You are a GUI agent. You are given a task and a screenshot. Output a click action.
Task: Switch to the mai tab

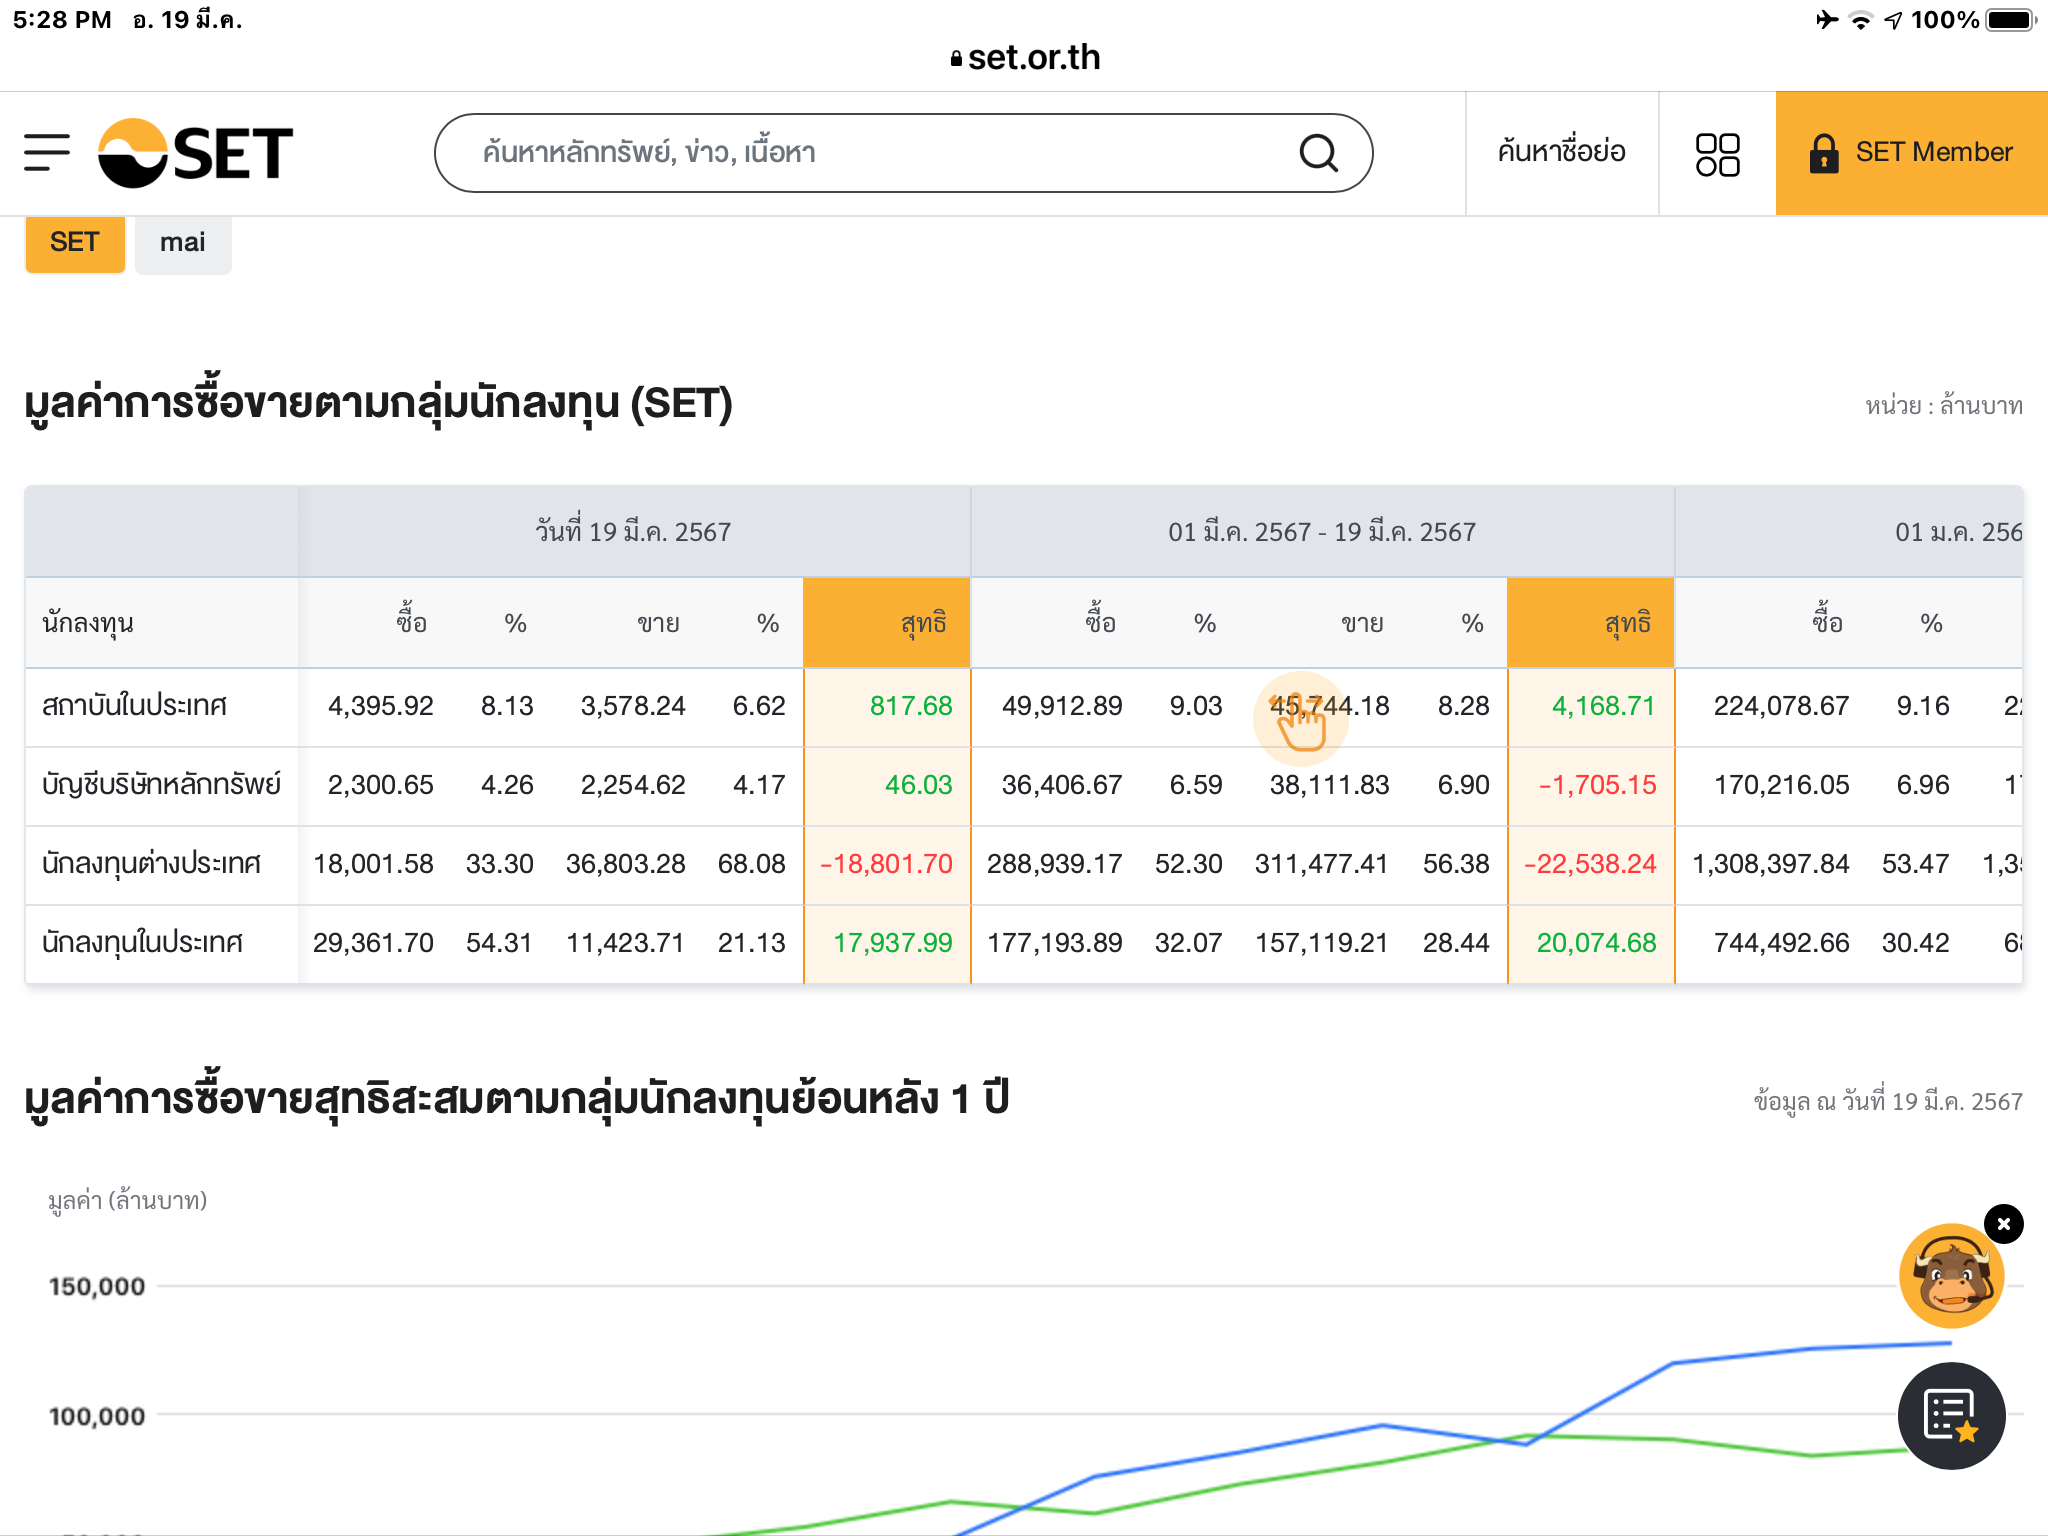[x=182, y=243]
